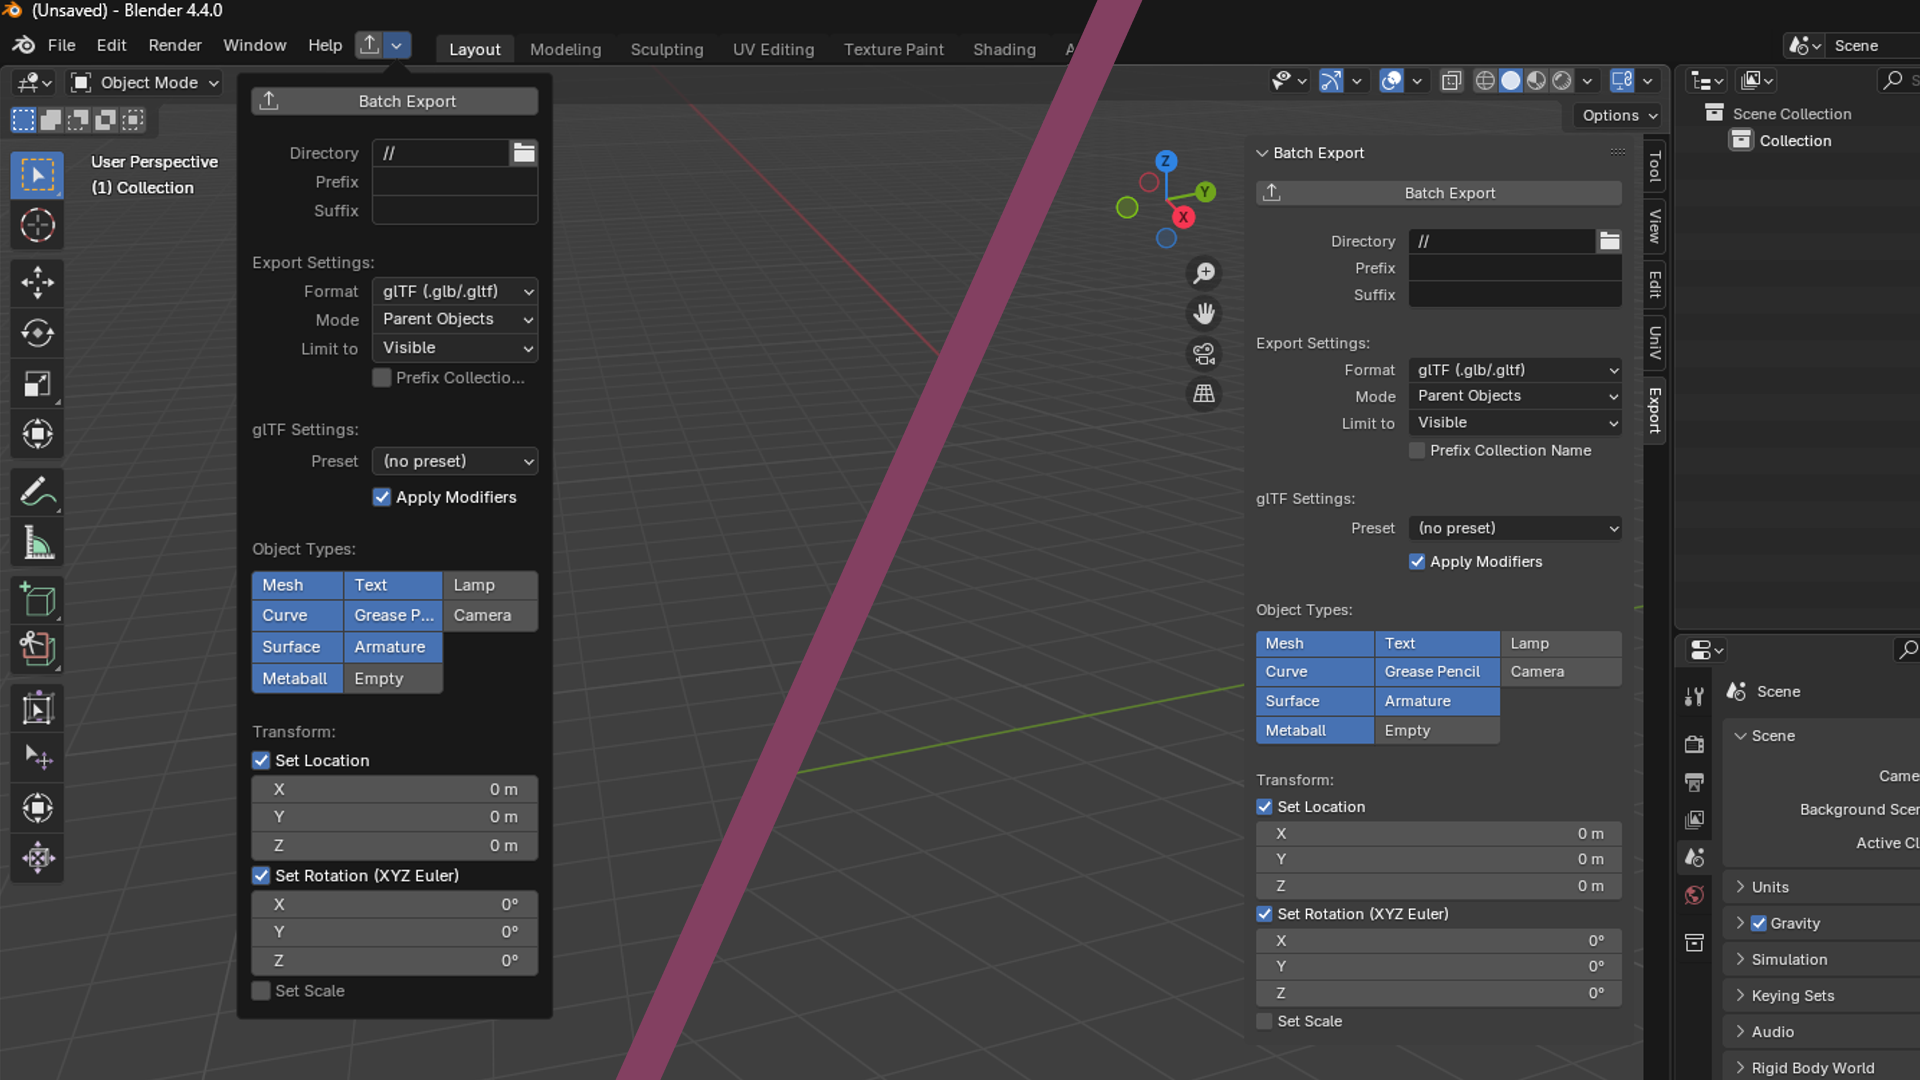Image resolution: width=1920 pixels, height=1080 pixels.
Task: Open the Output properties tab
Action: tap(1694, 782)
